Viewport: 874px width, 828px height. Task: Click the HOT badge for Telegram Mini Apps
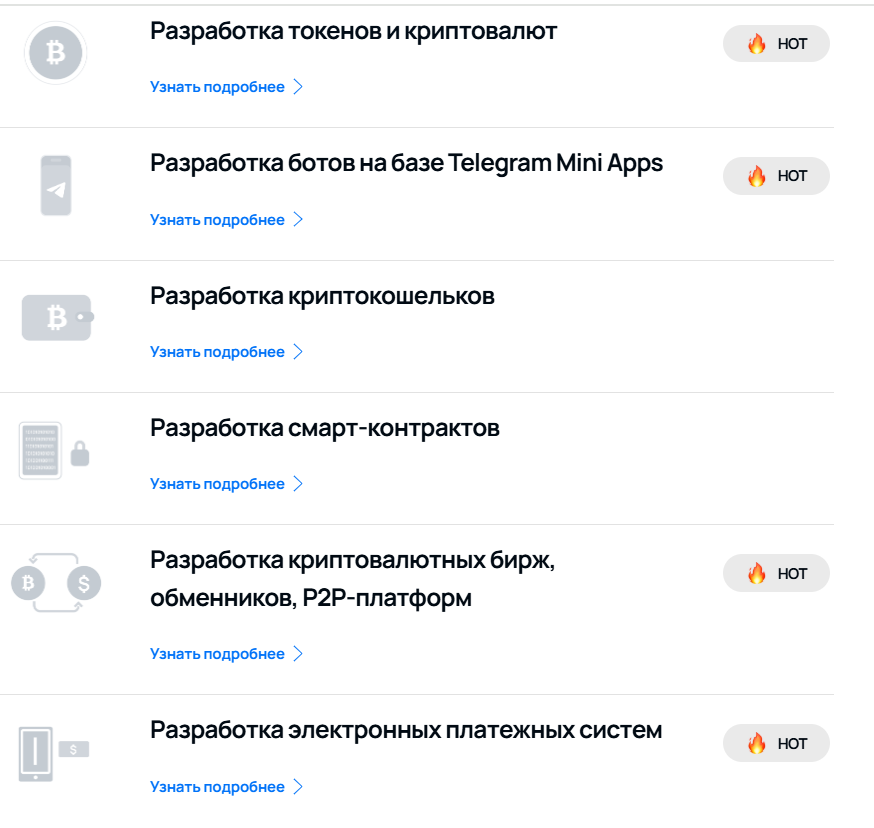776,176
